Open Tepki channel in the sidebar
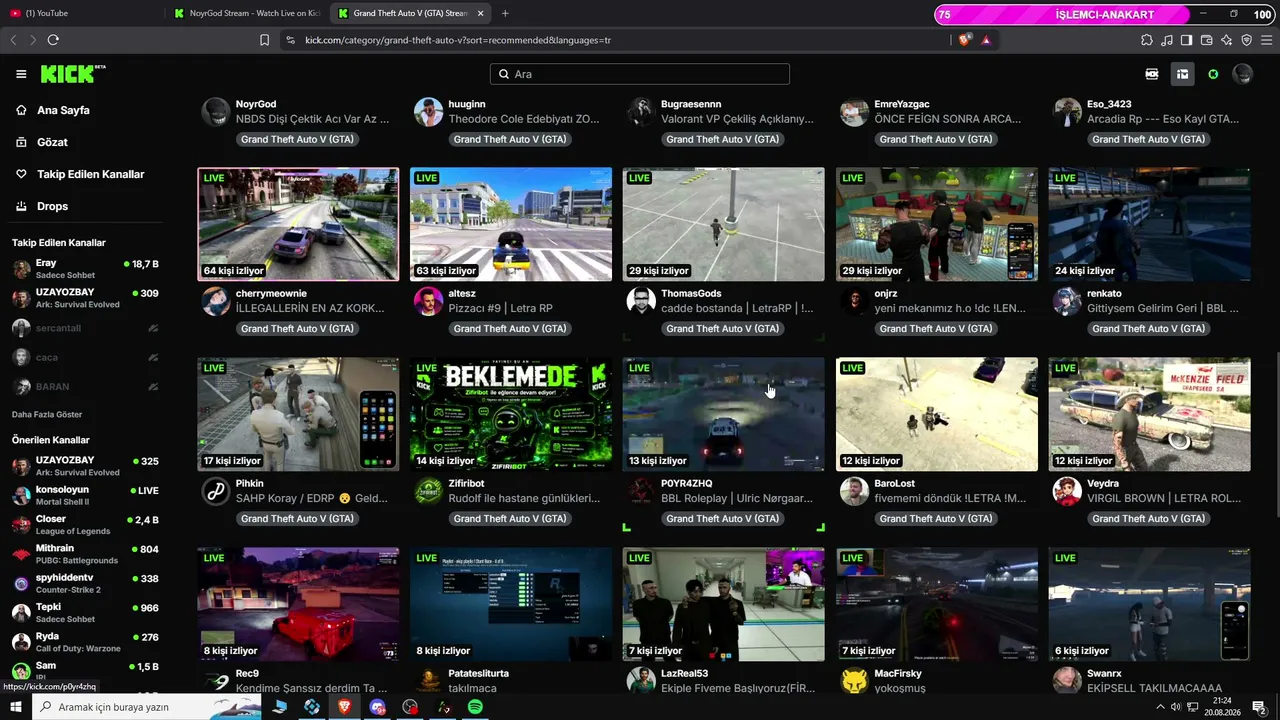 click(x=85, y=613)
